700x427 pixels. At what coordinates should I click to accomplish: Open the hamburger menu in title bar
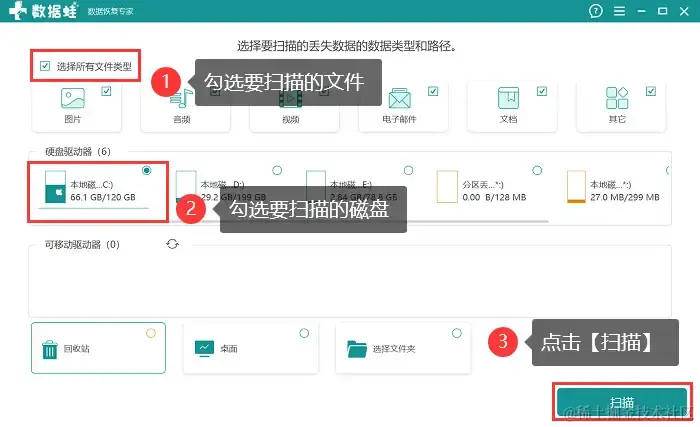(619, 11)
